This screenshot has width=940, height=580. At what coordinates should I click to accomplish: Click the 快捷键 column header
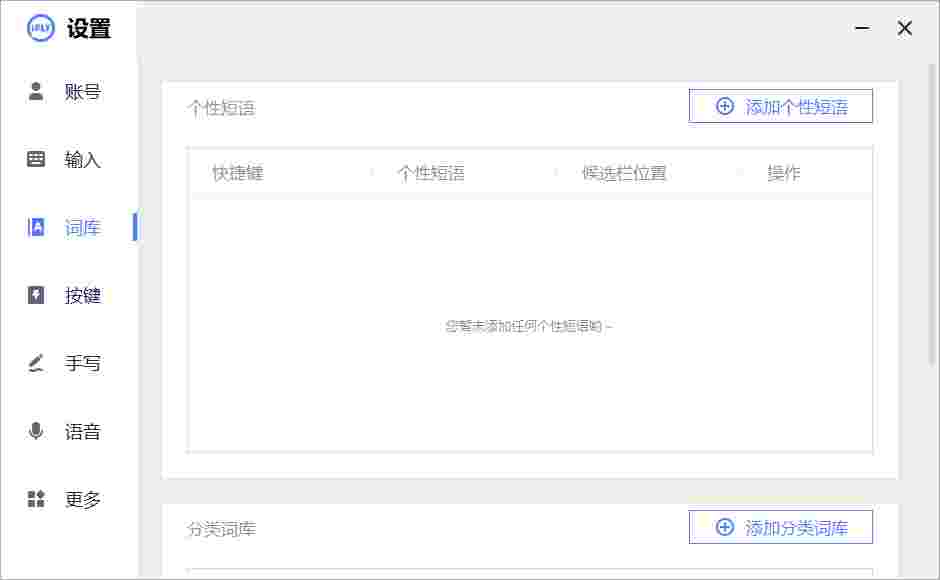238,173
